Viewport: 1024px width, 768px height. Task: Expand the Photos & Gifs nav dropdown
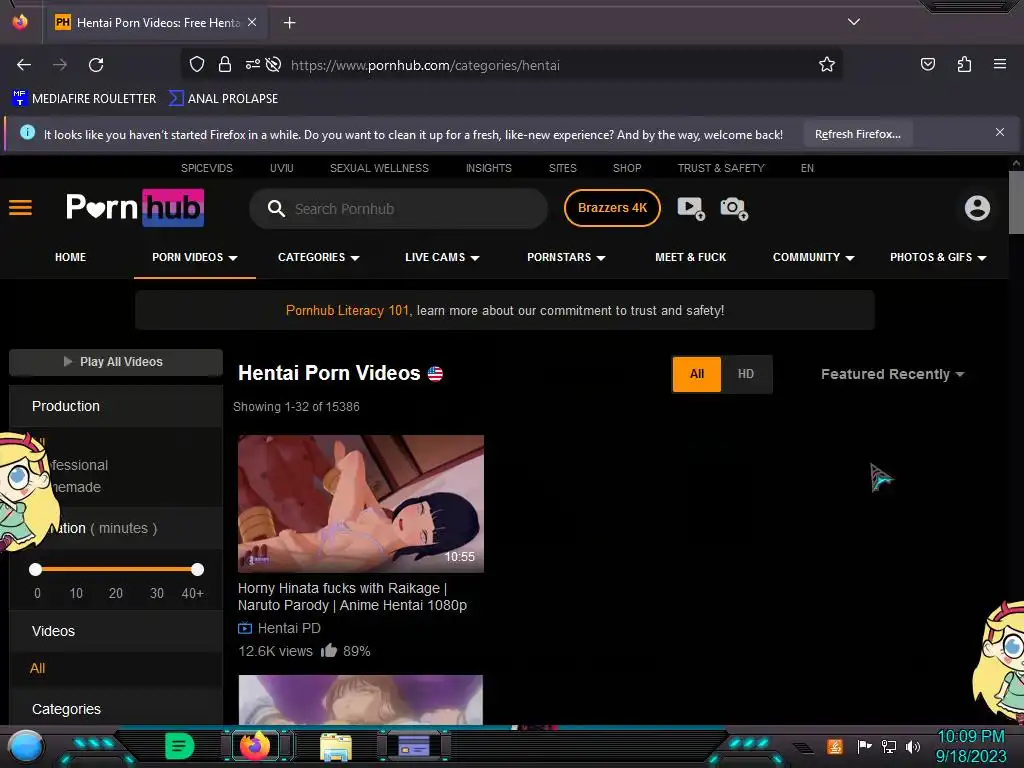coord(938,257)
